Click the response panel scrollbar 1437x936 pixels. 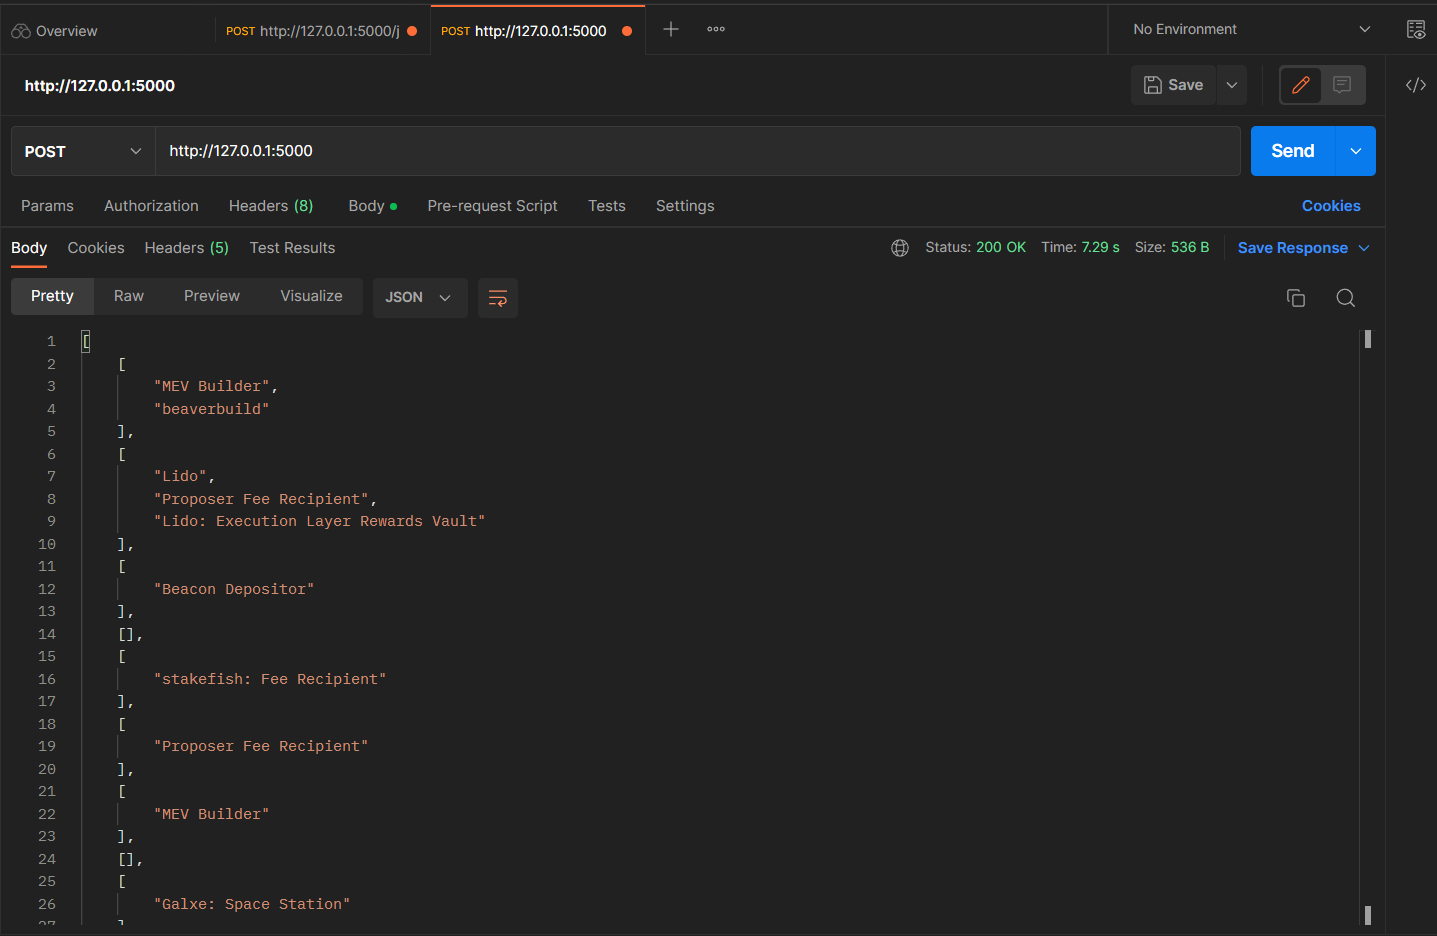pyautogui.click(x=1368, y=340)
